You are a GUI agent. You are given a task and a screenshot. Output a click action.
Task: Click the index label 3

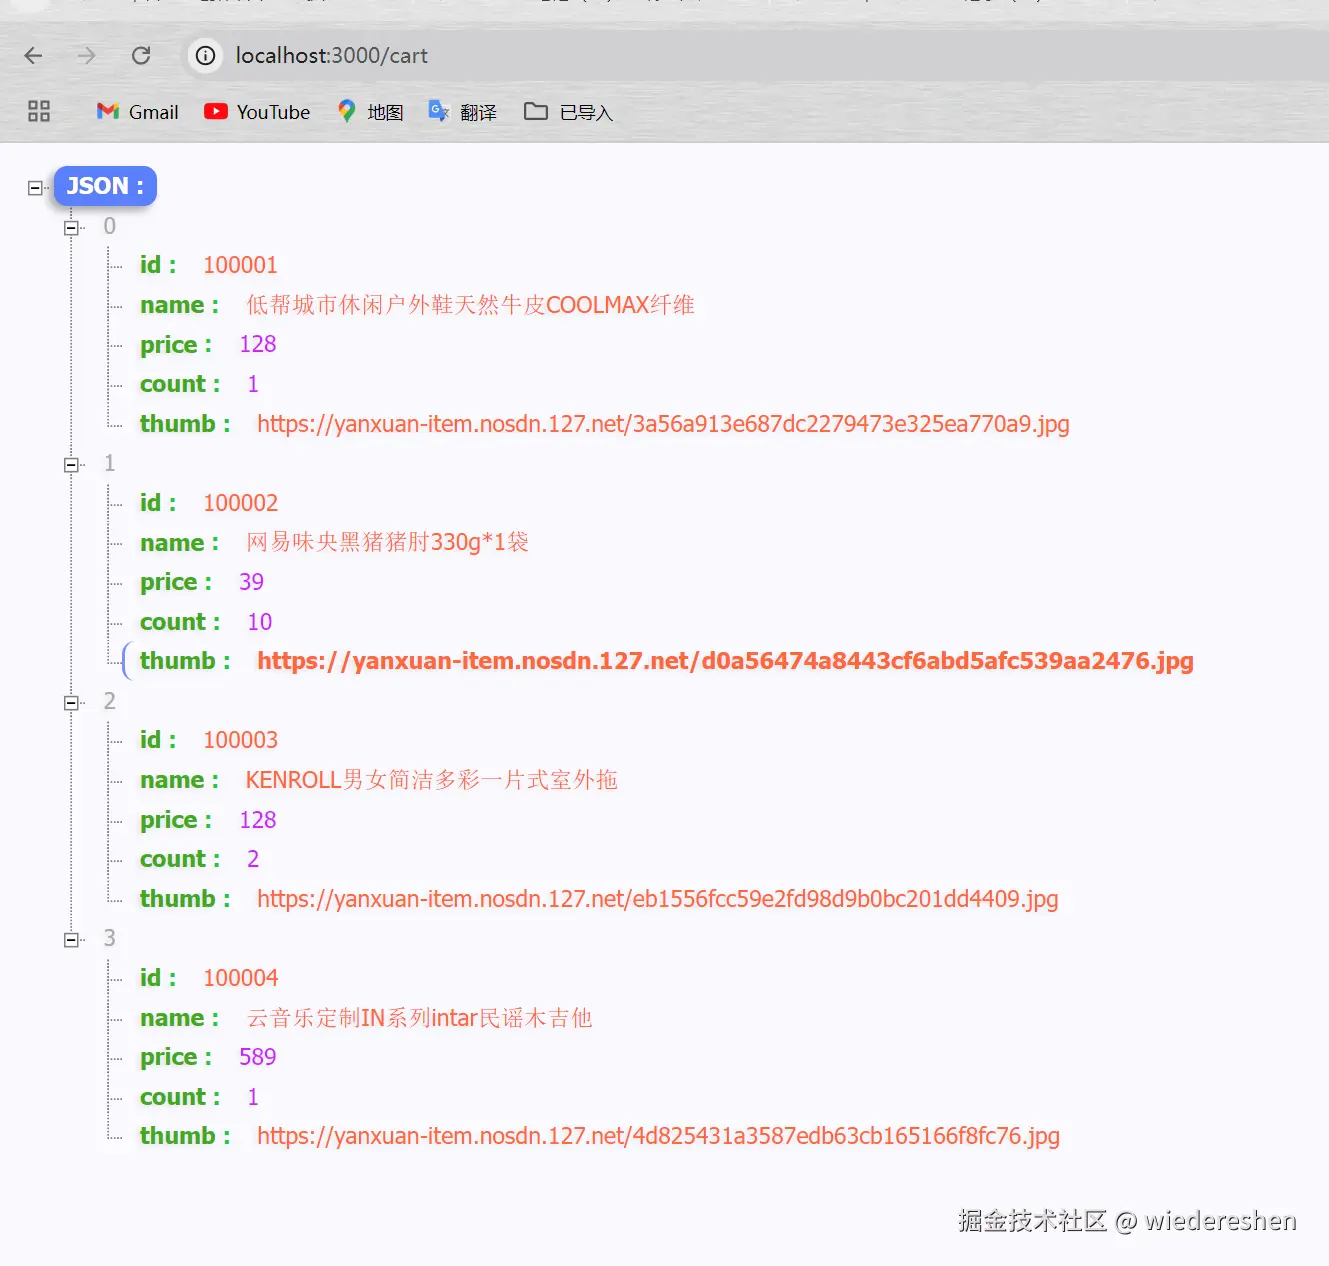coord(110,938)
